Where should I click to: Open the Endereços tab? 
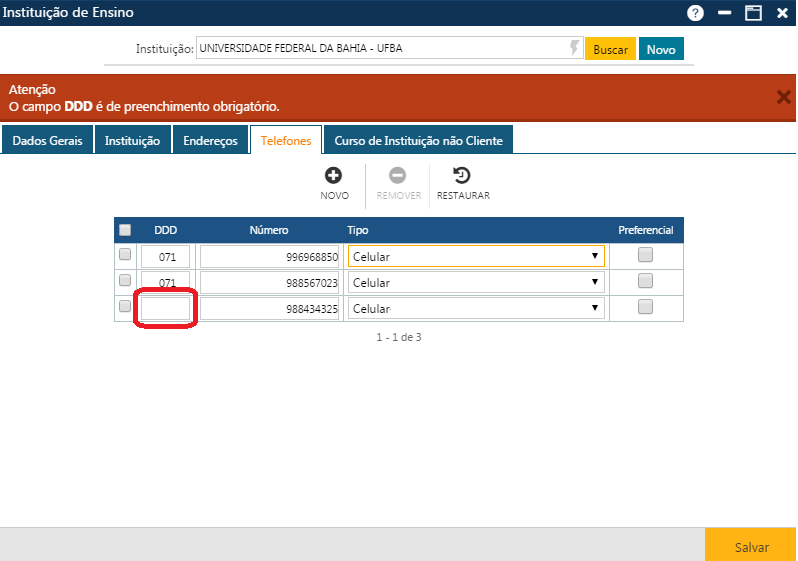click(x=210, y=141)
